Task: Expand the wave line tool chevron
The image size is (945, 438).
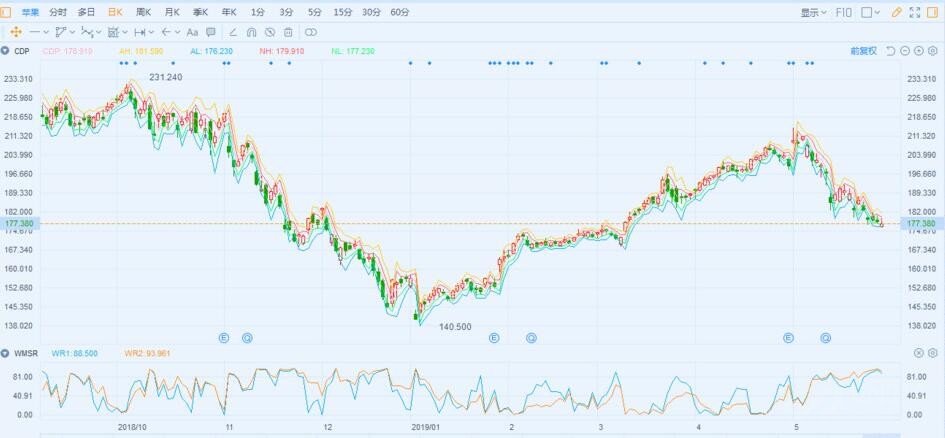Action: point(98,32)
